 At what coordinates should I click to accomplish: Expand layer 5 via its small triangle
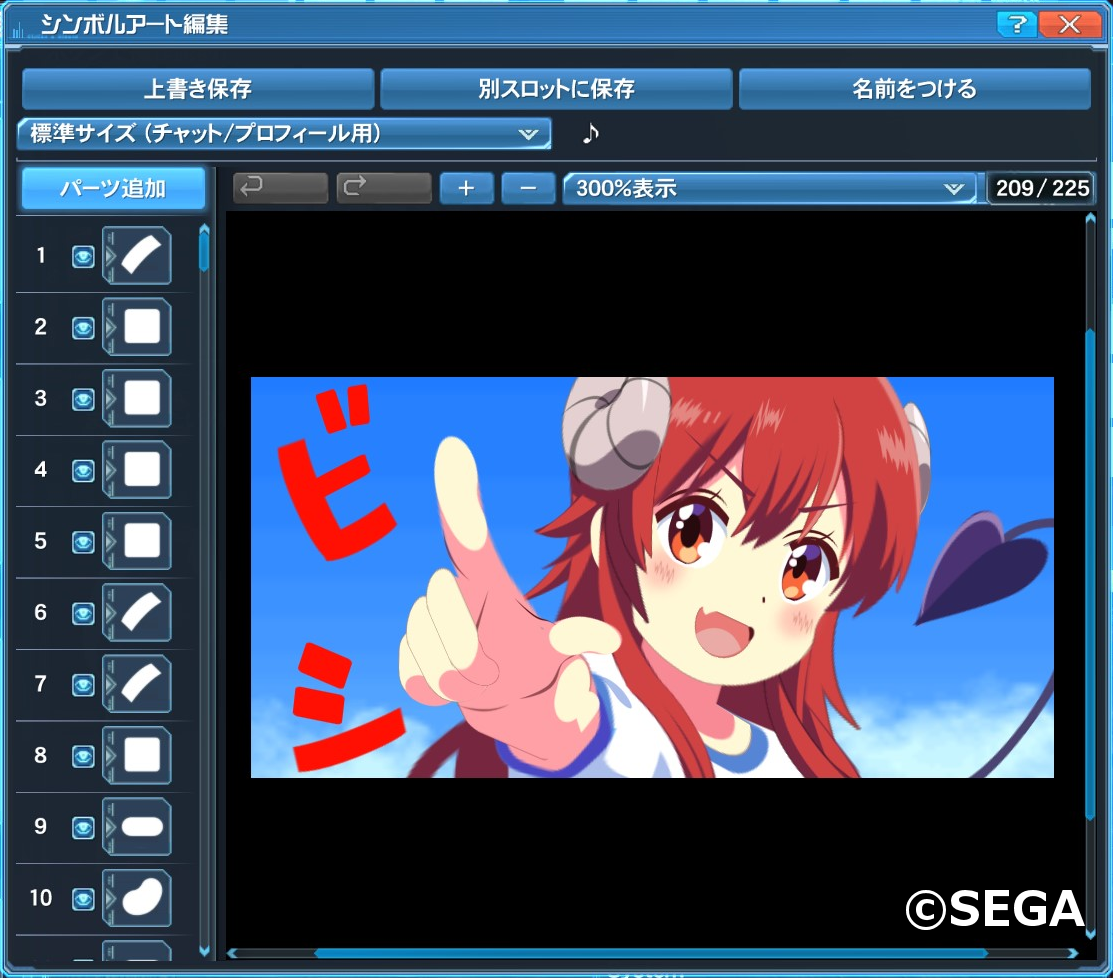pos(109,541)
